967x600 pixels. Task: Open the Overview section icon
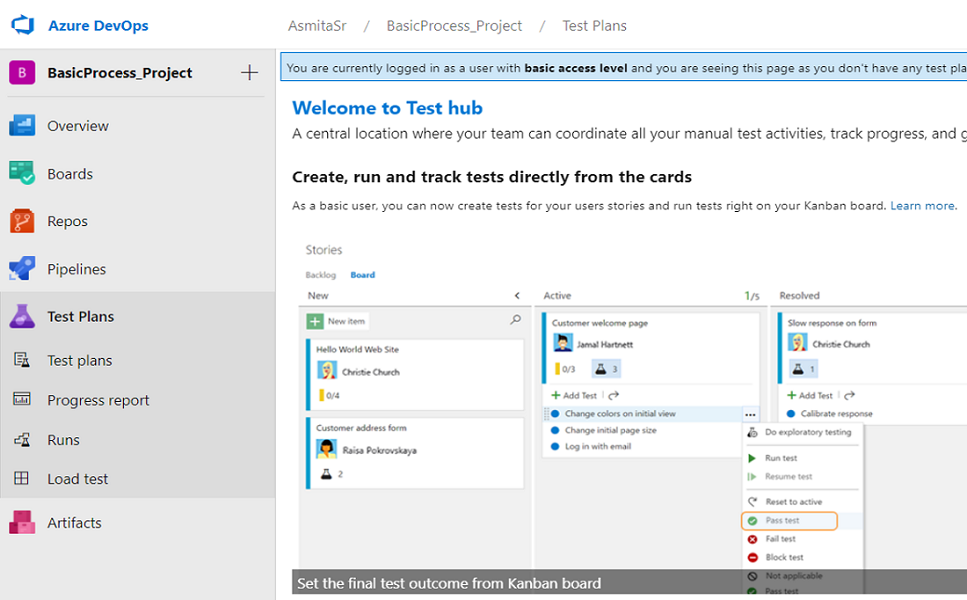(22, 126)
